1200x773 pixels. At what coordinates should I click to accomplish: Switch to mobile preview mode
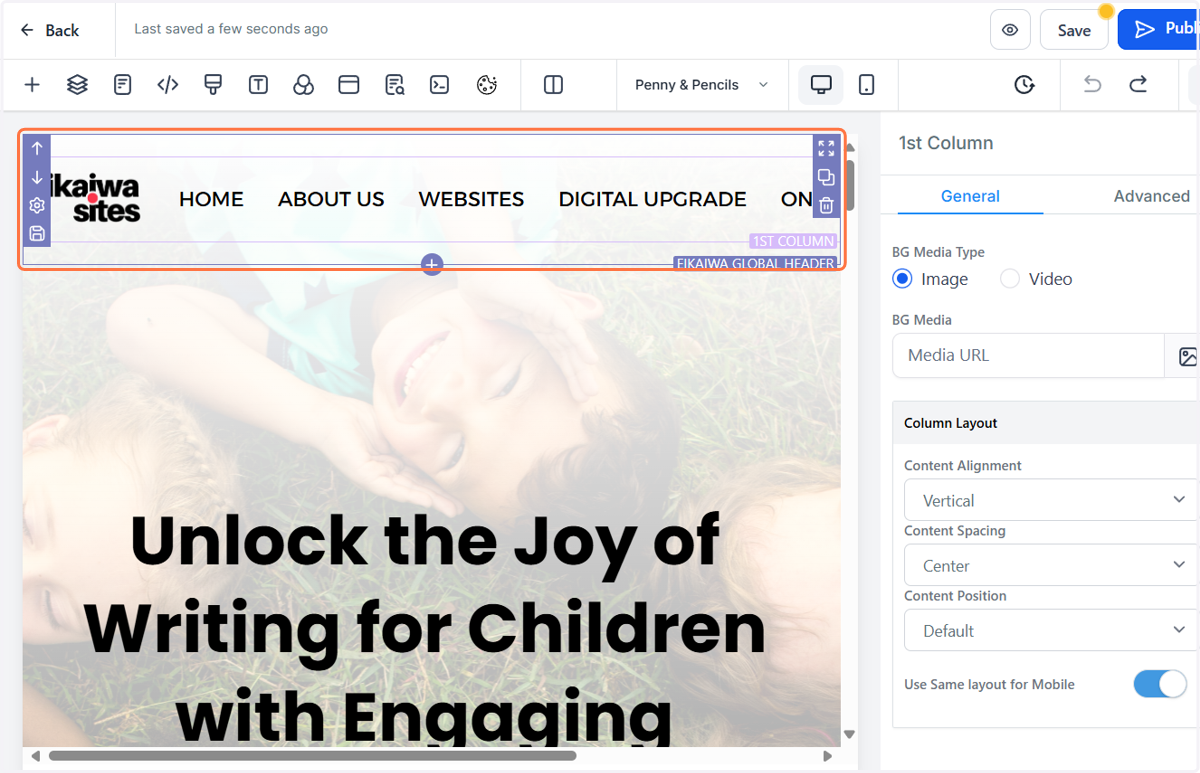867,85
